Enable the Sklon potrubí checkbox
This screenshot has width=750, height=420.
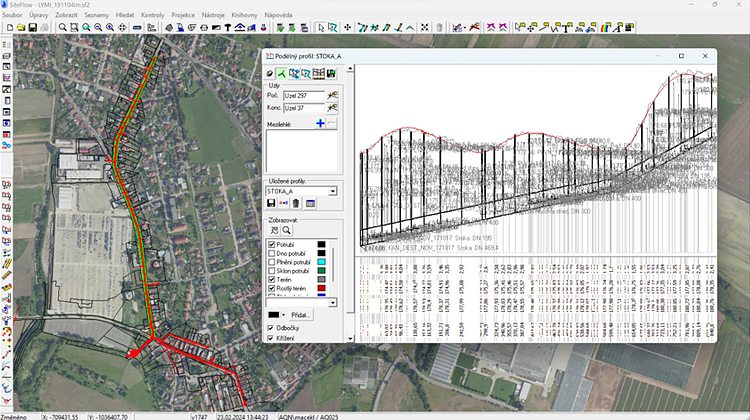(272, 270)
